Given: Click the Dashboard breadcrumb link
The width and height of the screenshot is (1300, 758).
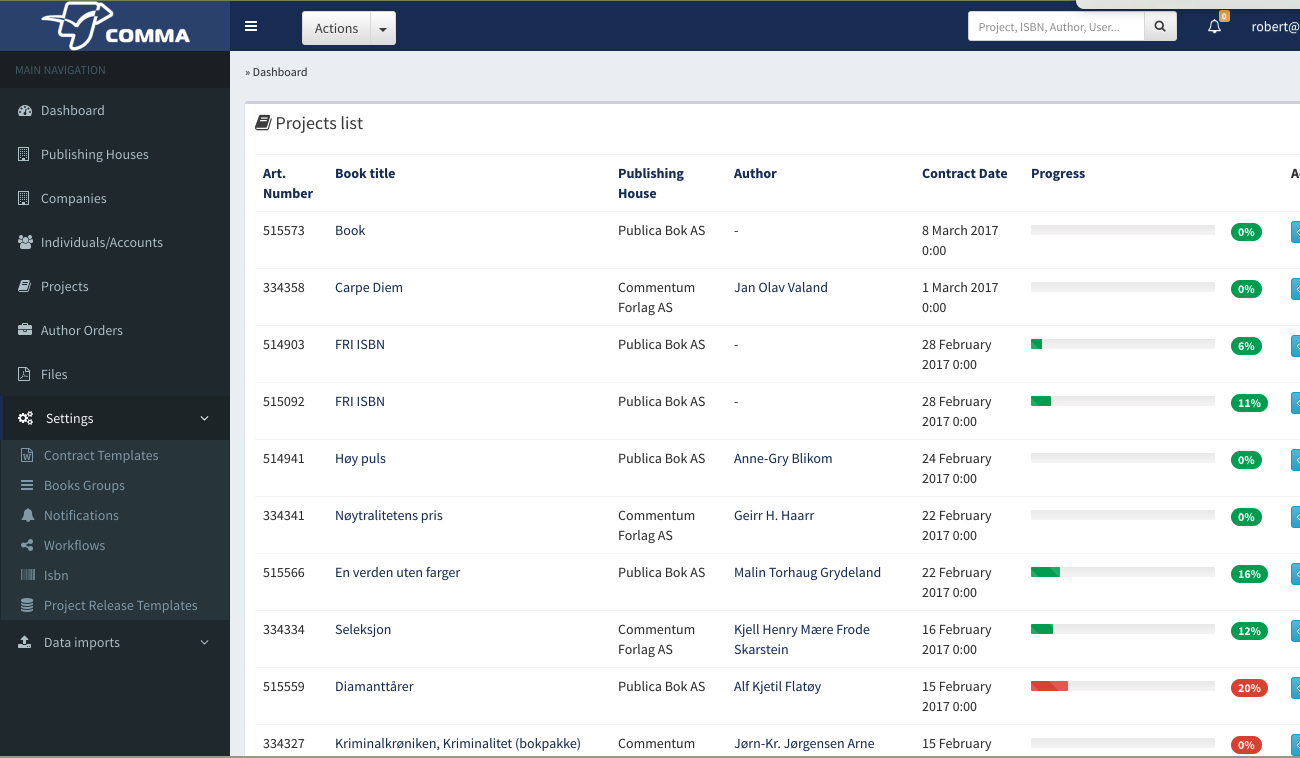Looking at the screenshot, I should 280,72.
